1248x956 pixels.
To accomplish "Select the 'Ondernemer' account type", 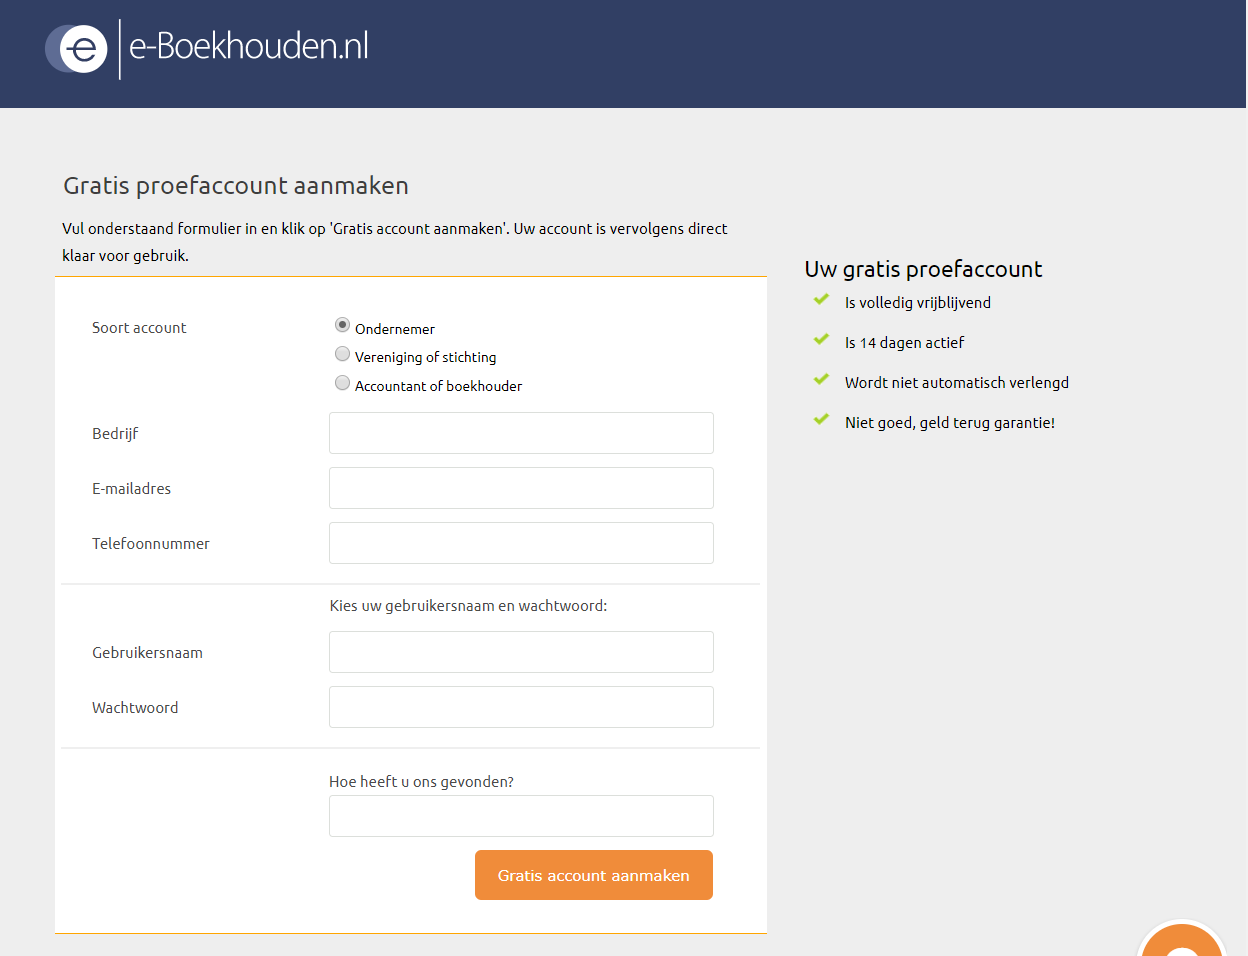I will [x=342, y=324].
